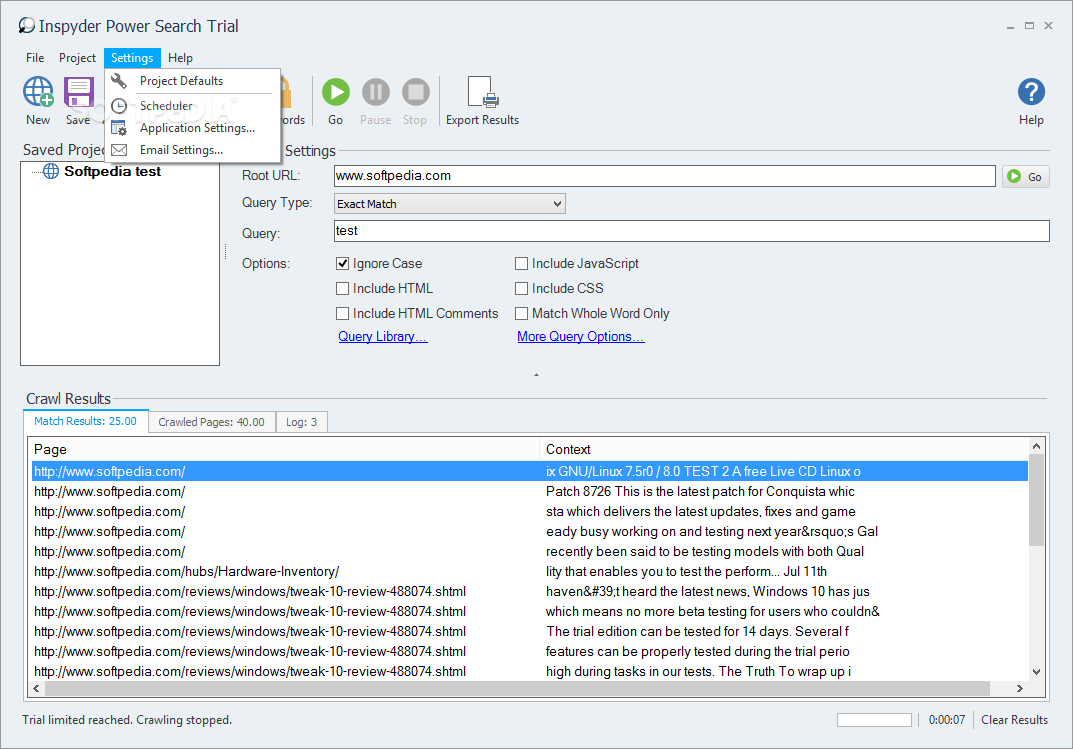Select row 'recently been said to be testing'
Screen dimensions: 1073x749
[530, 551]
